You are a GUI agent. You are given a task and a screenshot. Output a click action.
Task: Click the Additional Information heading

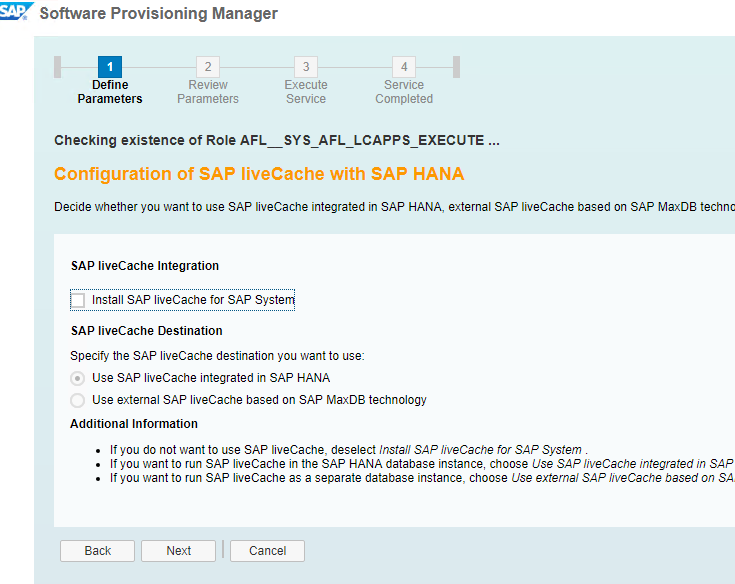[x=134, y=424]
